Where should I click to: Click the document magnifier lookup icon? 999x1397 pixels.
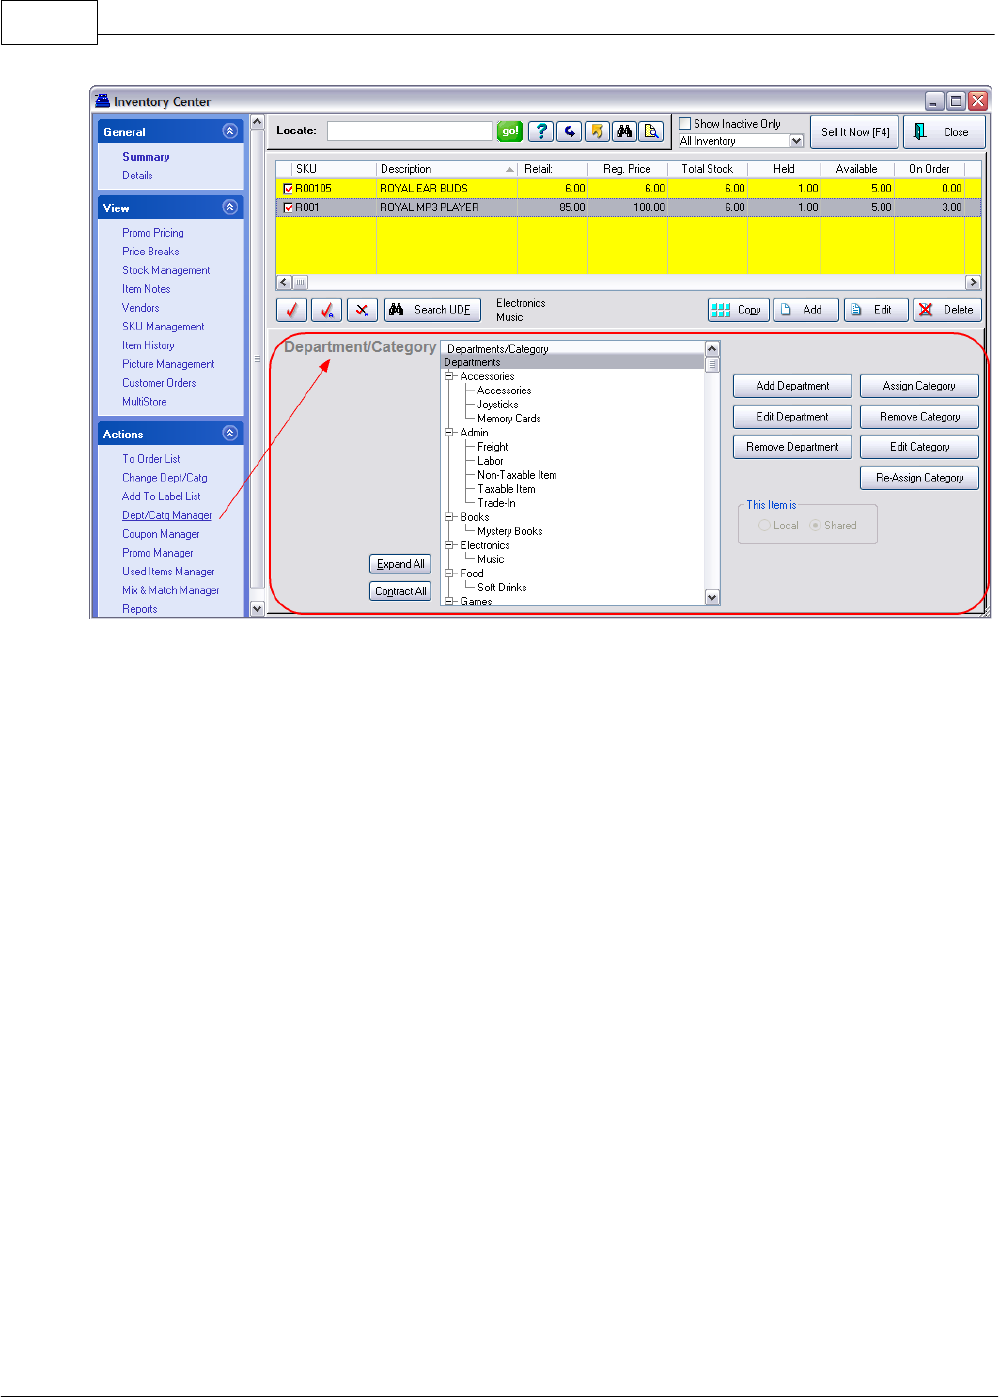(x=652, y=131)
